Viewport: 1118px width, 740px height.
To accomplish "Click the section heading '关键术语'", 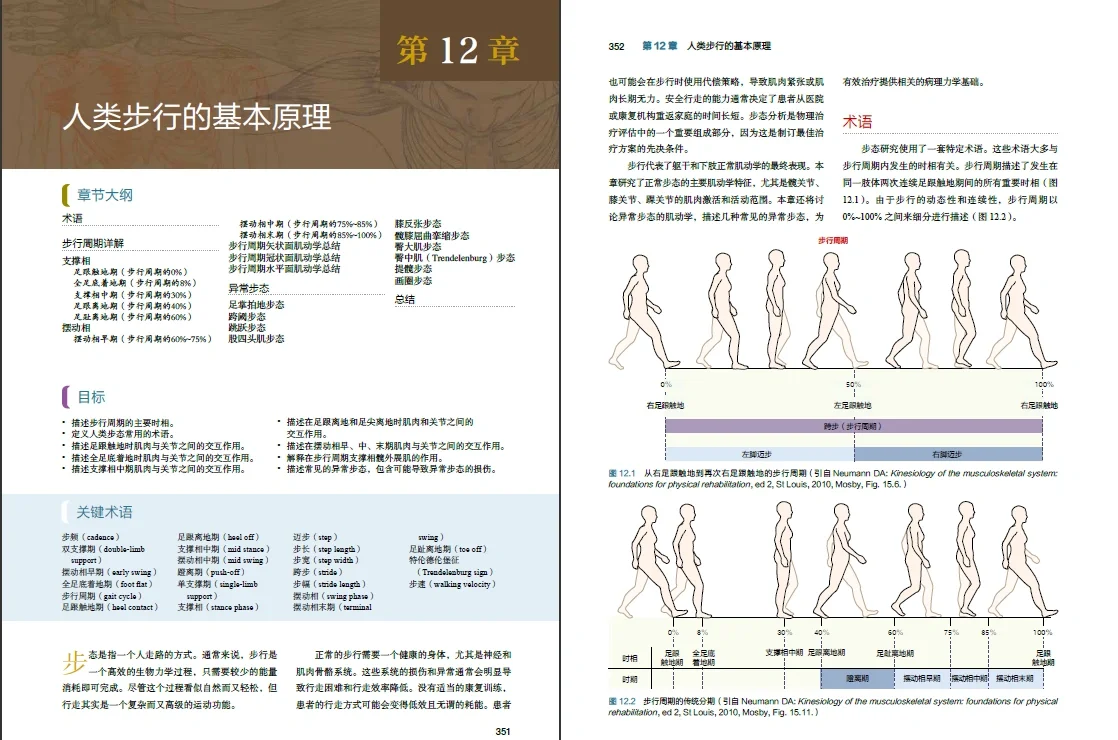I will tap(105, 512).
